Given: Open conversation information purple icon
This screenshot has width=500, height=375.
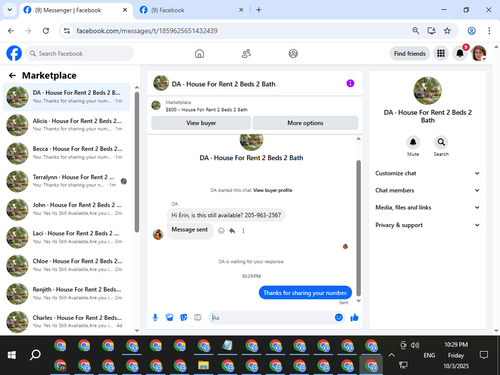Looking at the screenshot, I should [350, 83].
